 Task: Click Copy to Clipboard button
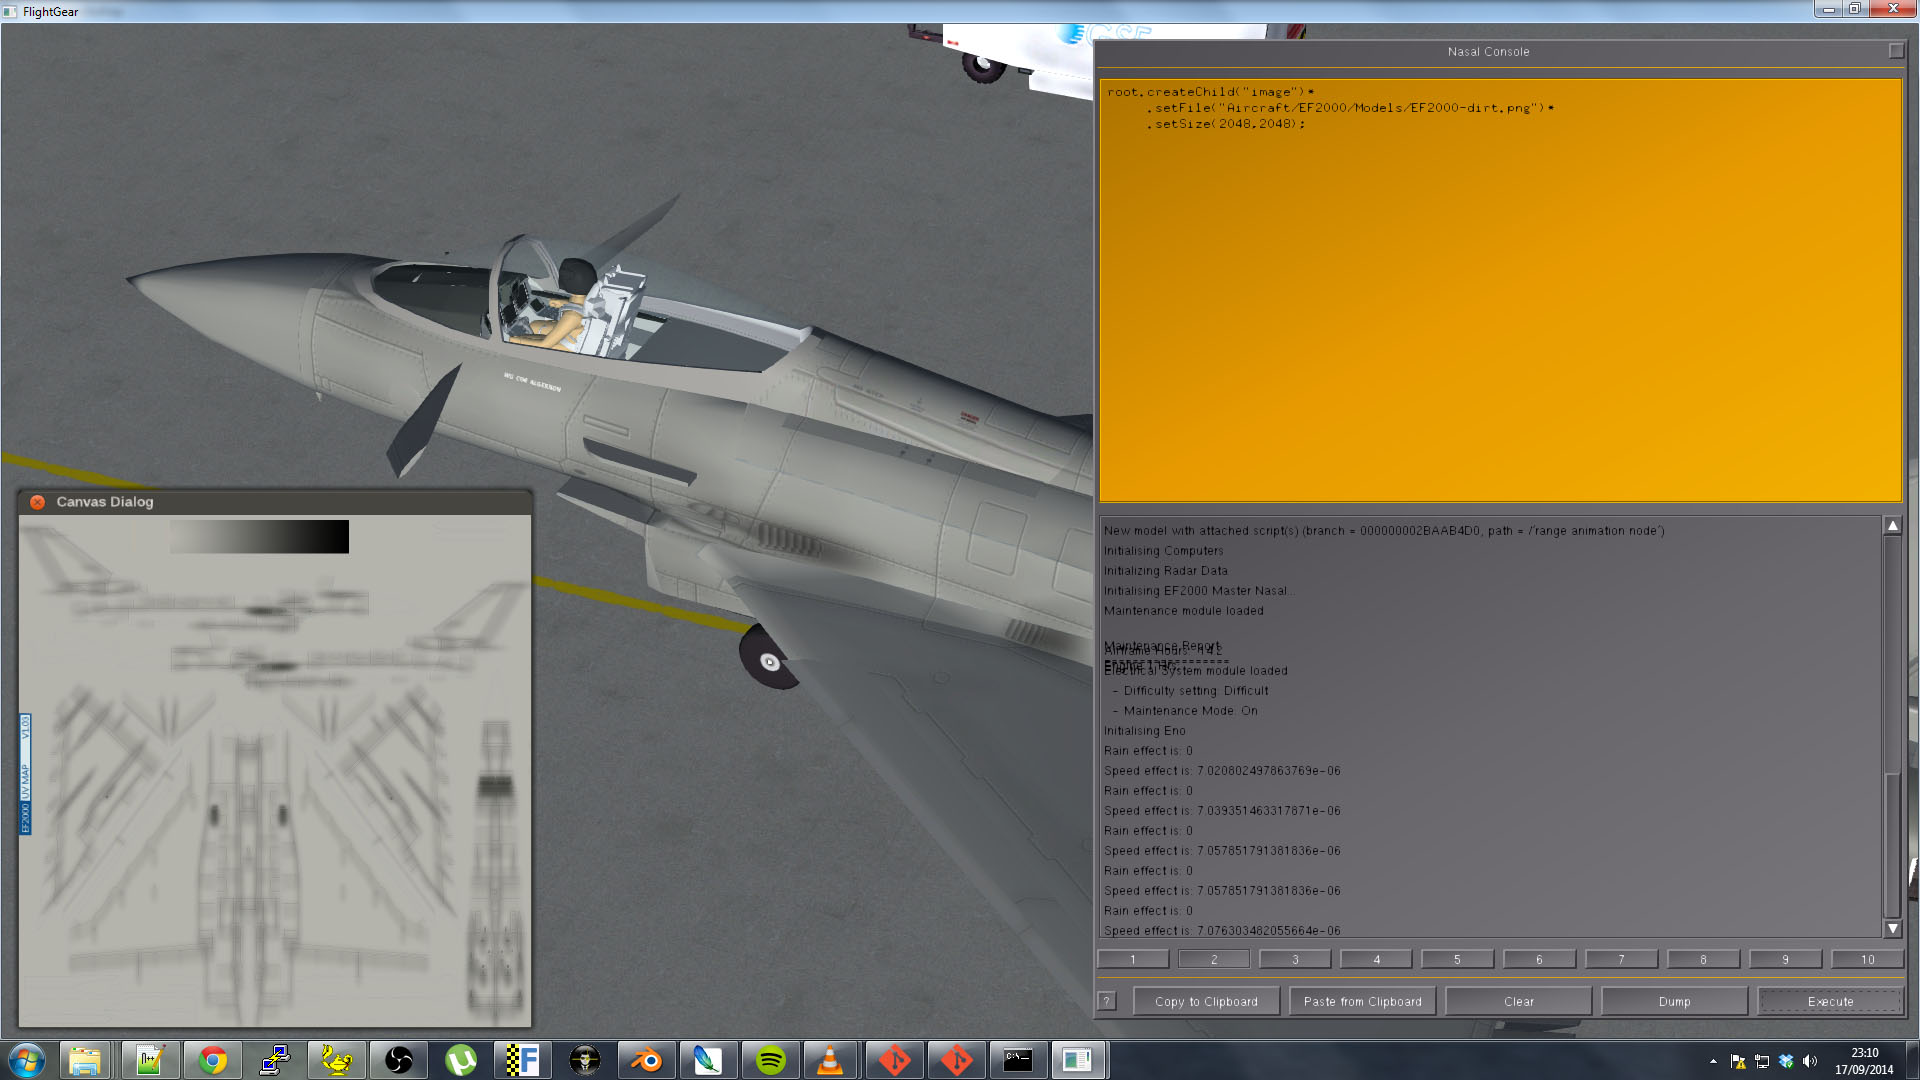point(1206,1001)
